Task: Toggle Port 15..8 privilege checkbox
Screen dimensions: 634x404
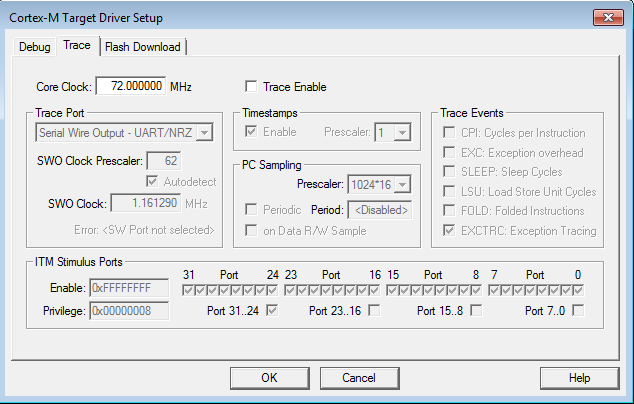Action: tap(476, 311)
